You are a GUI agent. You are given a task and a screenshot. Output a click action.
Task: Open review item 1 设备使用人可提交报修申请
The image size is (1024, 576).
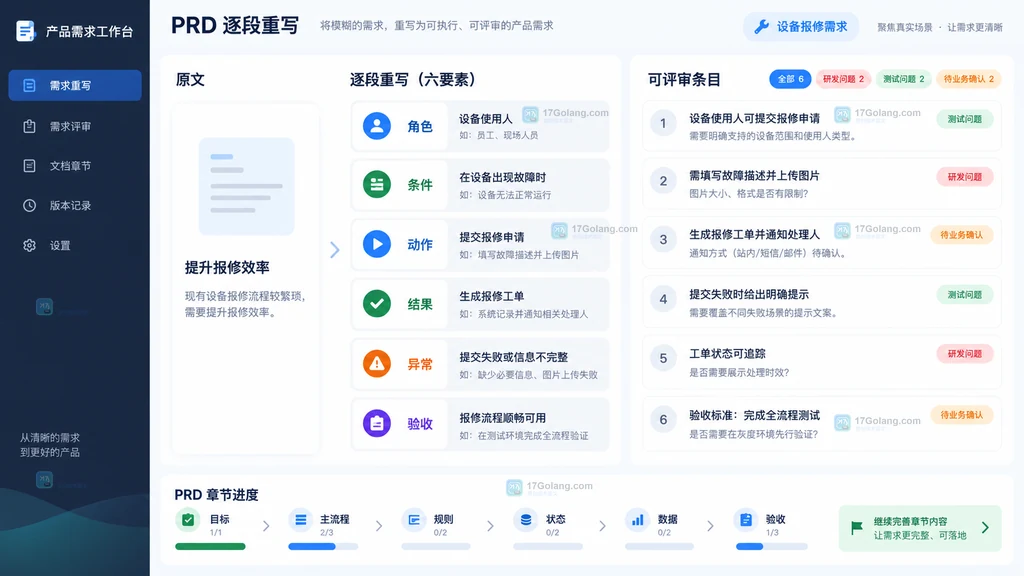tap(822, 126)
